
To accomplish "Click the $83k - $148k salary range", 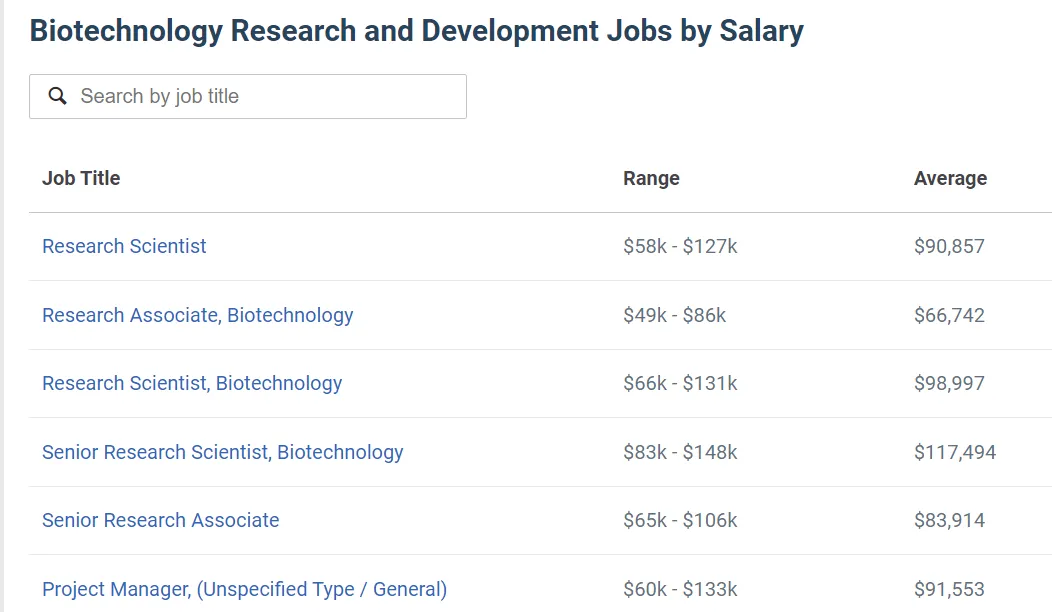I will point(680,452).
